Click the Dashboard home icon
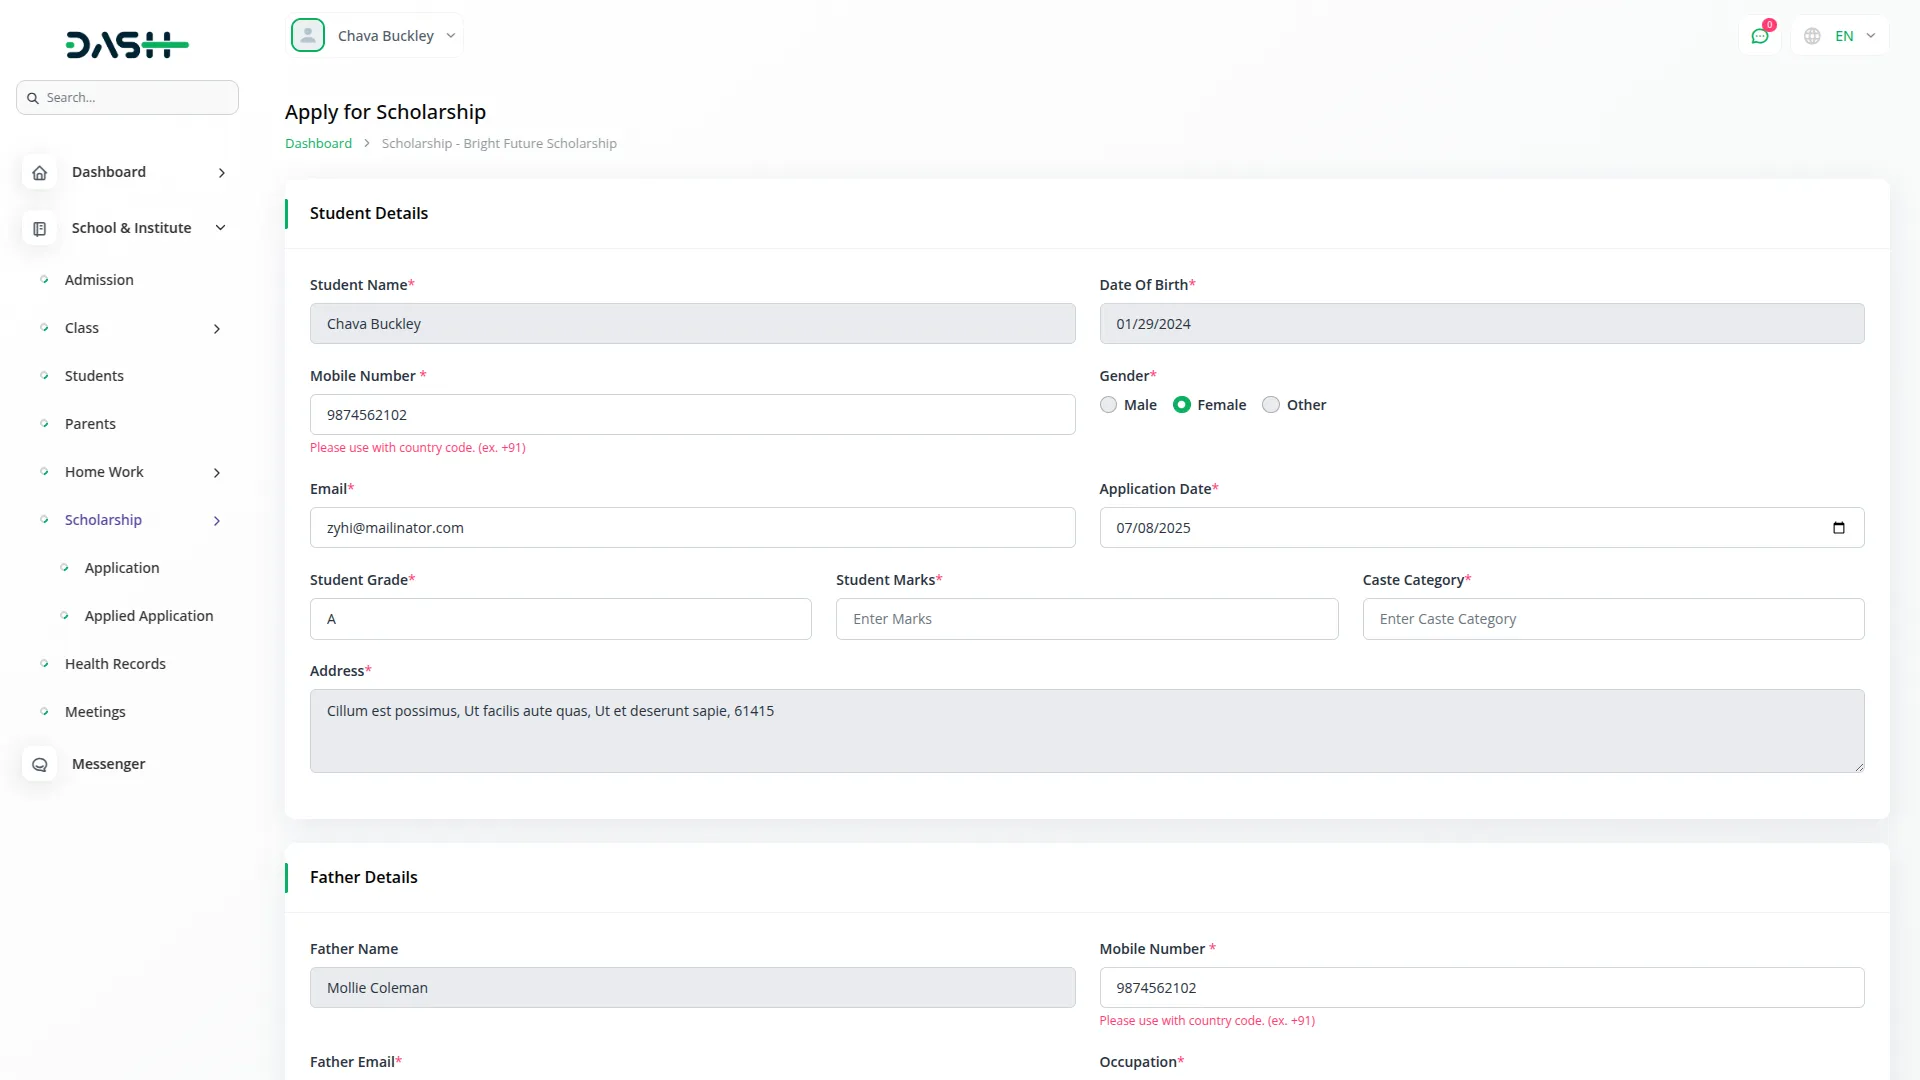Image resolution: width=1920 pixels, height=1080 pixels. (39, 172)
